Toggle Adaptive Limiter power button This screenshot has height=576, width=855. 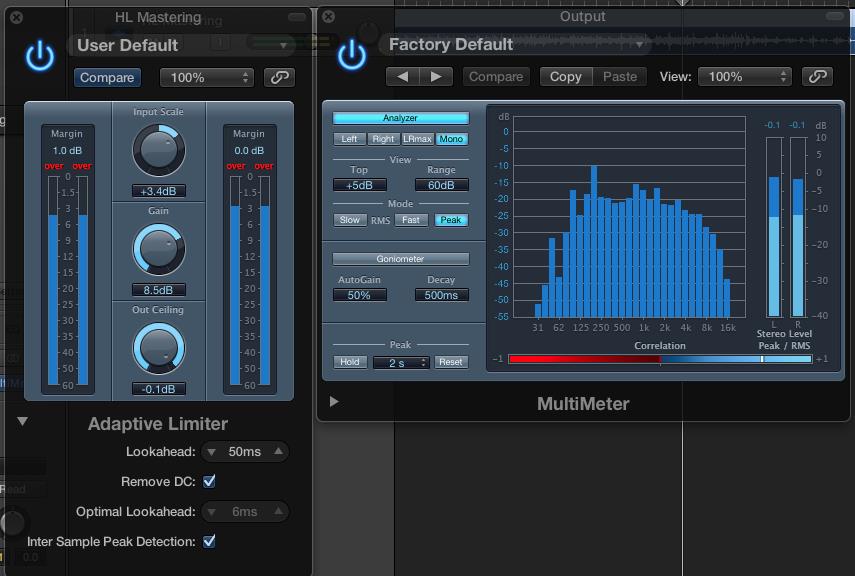40,57
